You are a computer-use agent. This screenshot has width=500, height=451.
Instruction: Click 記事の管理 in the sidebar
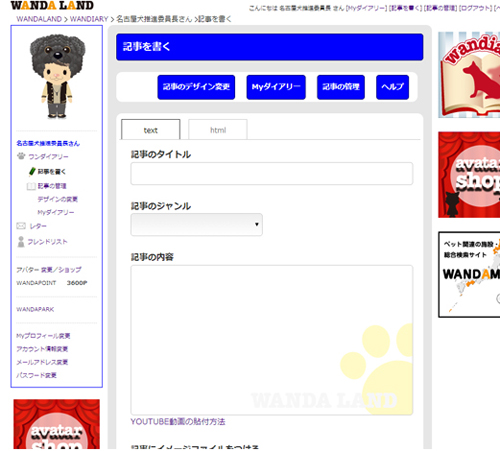[52, 186]
